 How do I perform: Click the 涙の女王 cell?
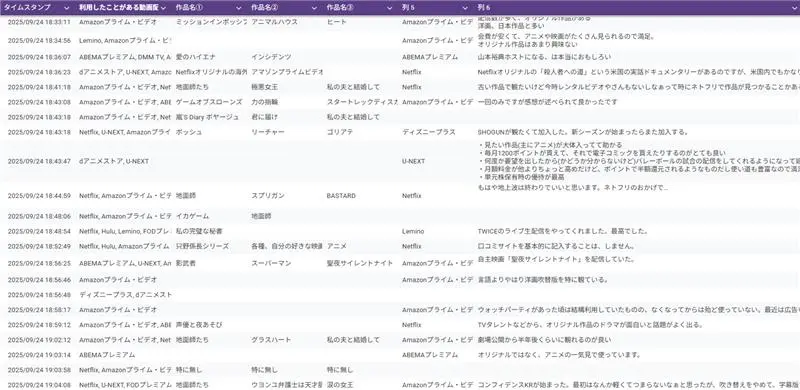click(x=340, y=385)
